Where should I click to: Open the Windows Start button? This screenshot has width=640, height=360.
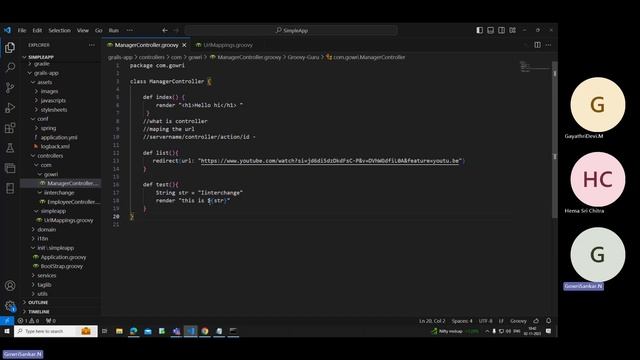(x=7, y=331)
